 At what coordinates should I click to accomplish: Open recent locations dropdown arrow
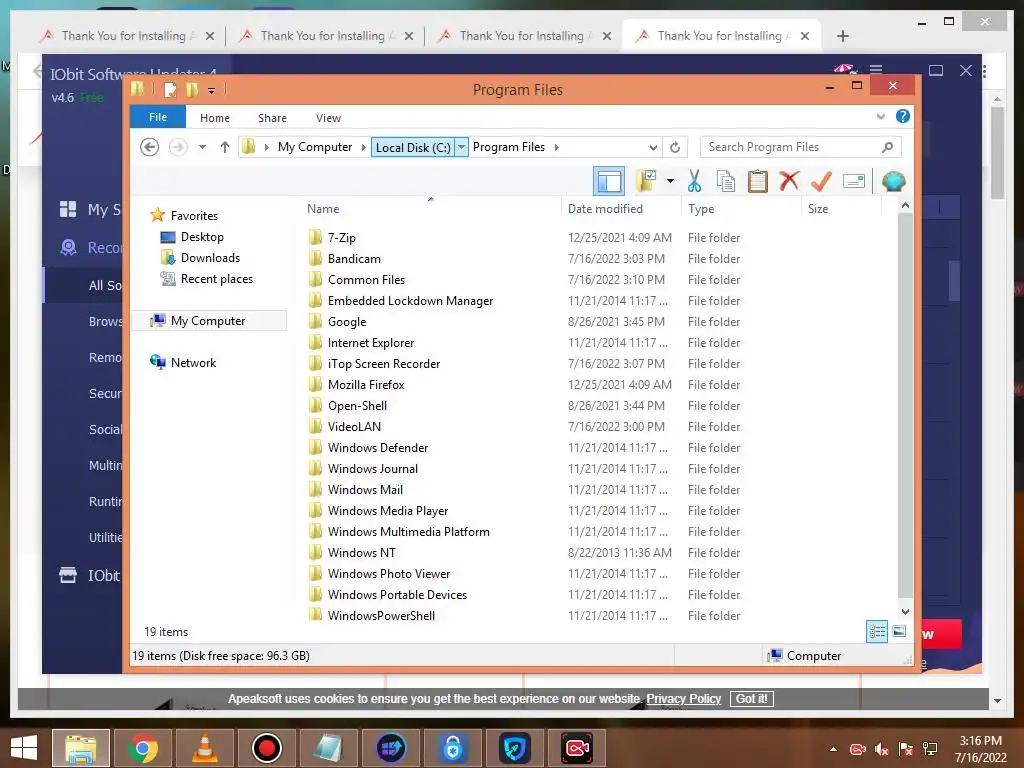pos(202,147)
